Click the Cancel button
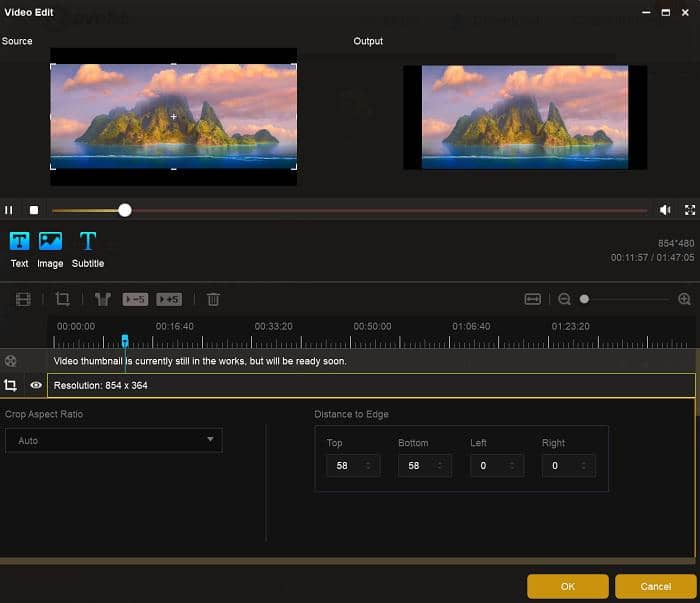Image resolution: width=700 pixels, height=603 pixels. (x=656, y=586)
